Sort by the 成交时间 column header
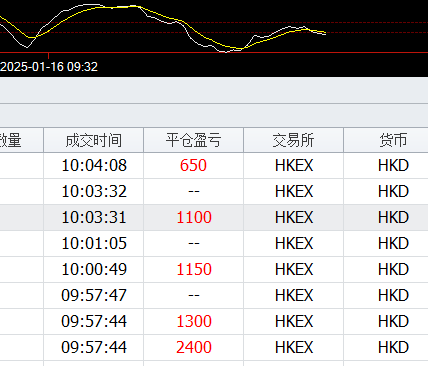The width and height of the screenshot is (428, 366). coord(94,140)
